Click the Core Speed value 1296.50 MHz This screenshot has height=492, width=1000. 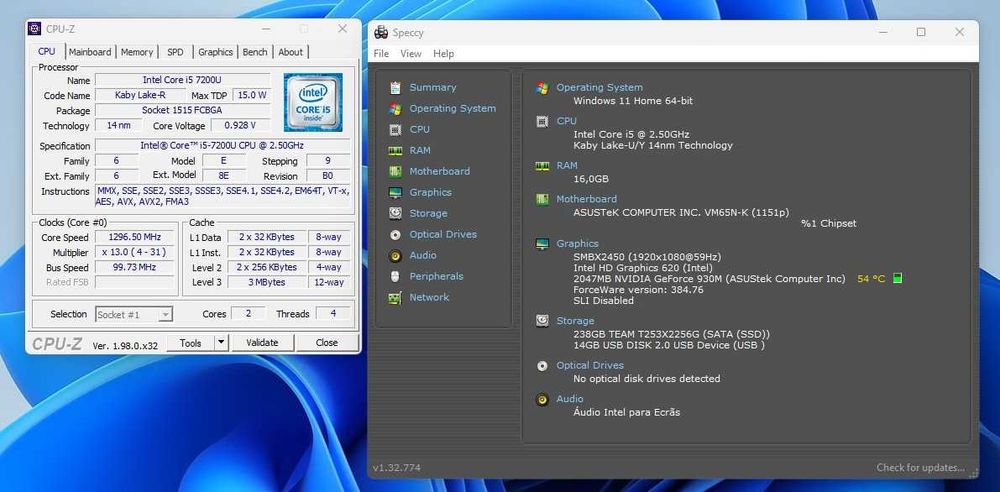tap(135, 237)
